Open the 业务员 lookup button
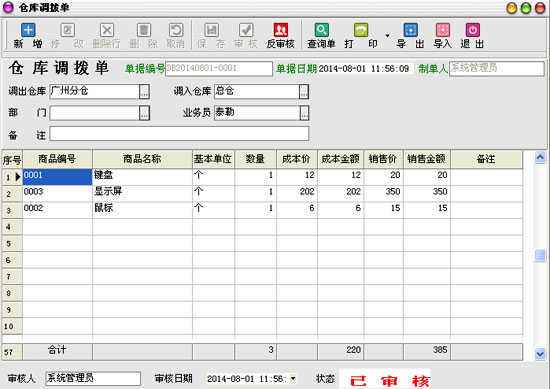This screenshot has width=550, height=389. [304, 113]
